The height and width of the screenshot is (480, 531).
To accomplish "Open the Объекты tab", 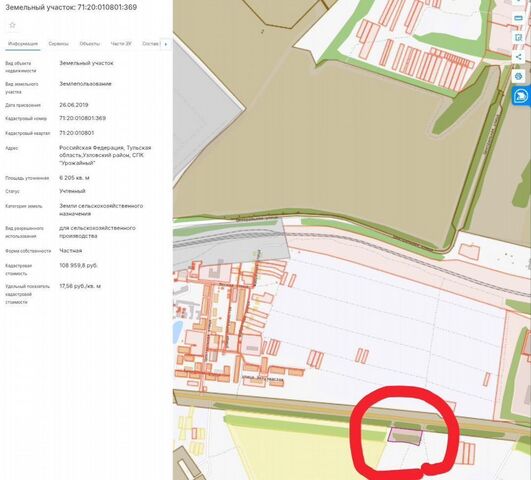I will [x=89, y=44].
